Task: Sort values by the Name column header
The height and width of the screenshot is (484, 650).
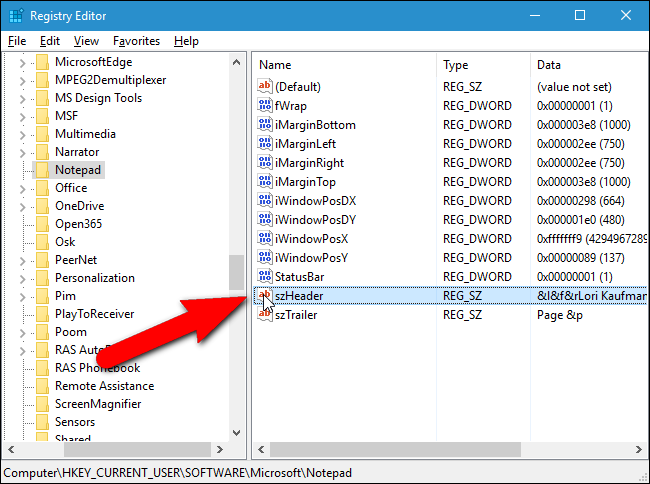Action: (344, 65)
